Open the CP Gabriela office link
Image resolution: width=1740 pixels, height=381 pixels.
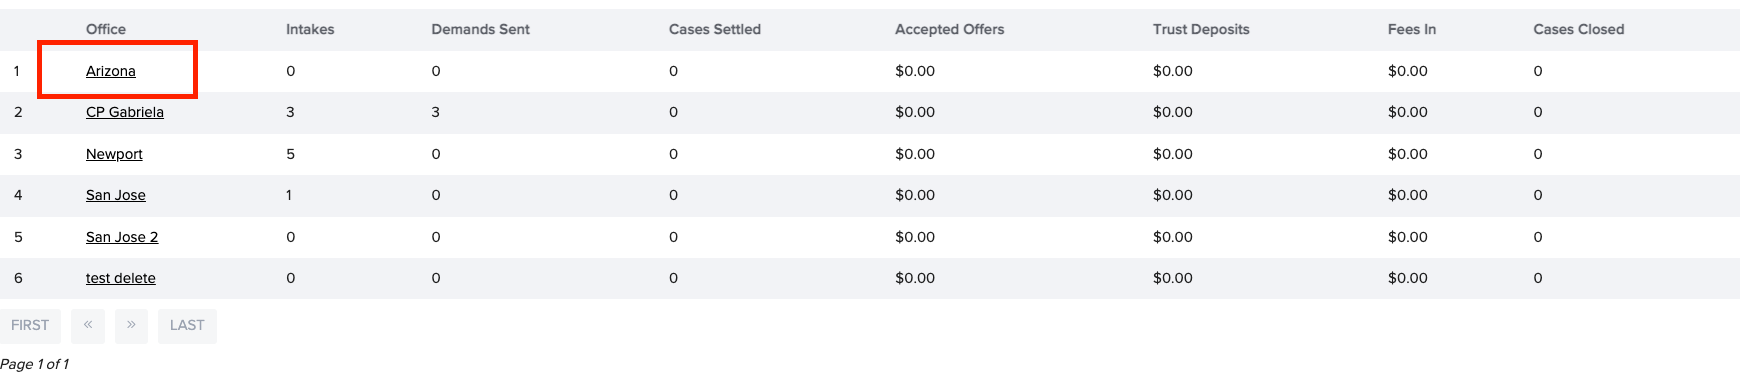click(125, 112)
